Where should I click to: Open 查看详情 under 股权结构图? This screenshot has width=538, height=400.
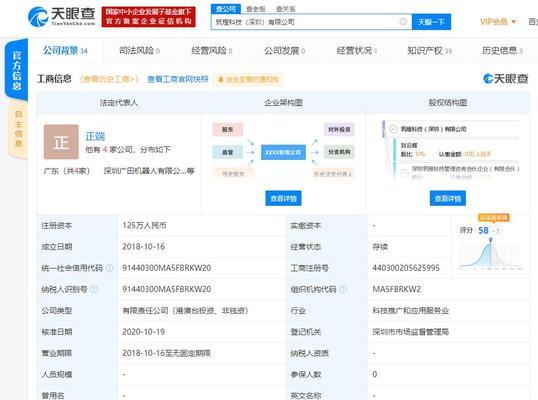tap(448, 198)
